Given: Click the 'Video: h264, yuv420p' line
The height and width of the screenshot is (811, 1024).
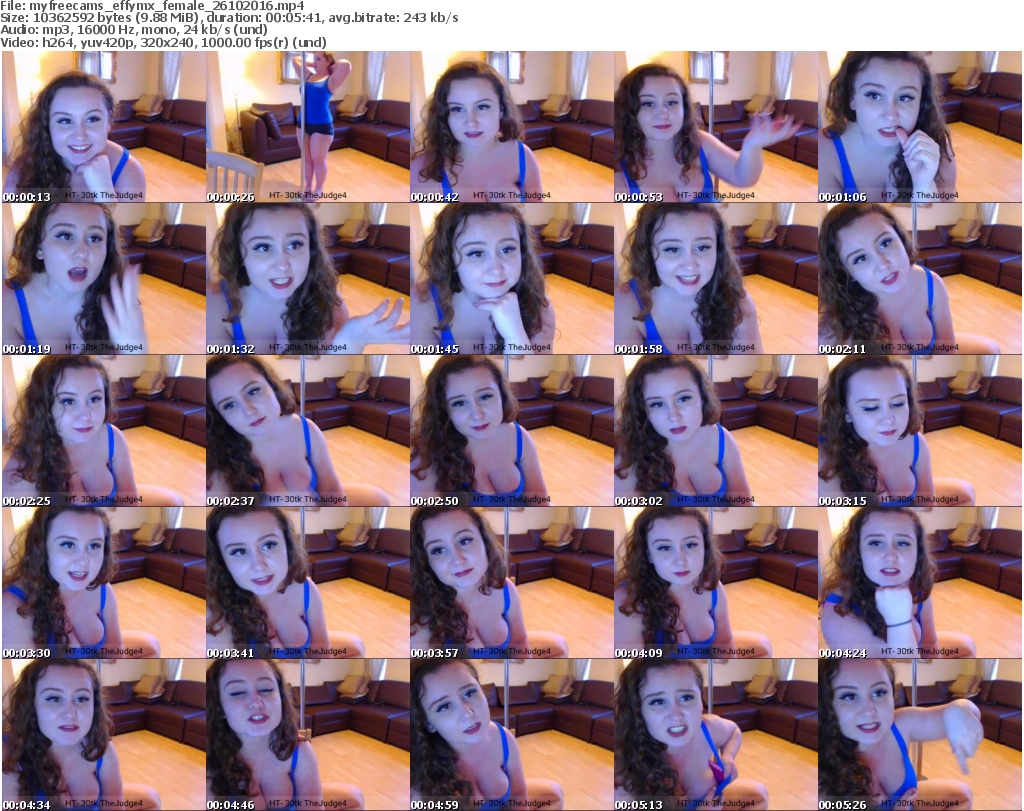Looking at the screenshot, I should tap(163, 42).
